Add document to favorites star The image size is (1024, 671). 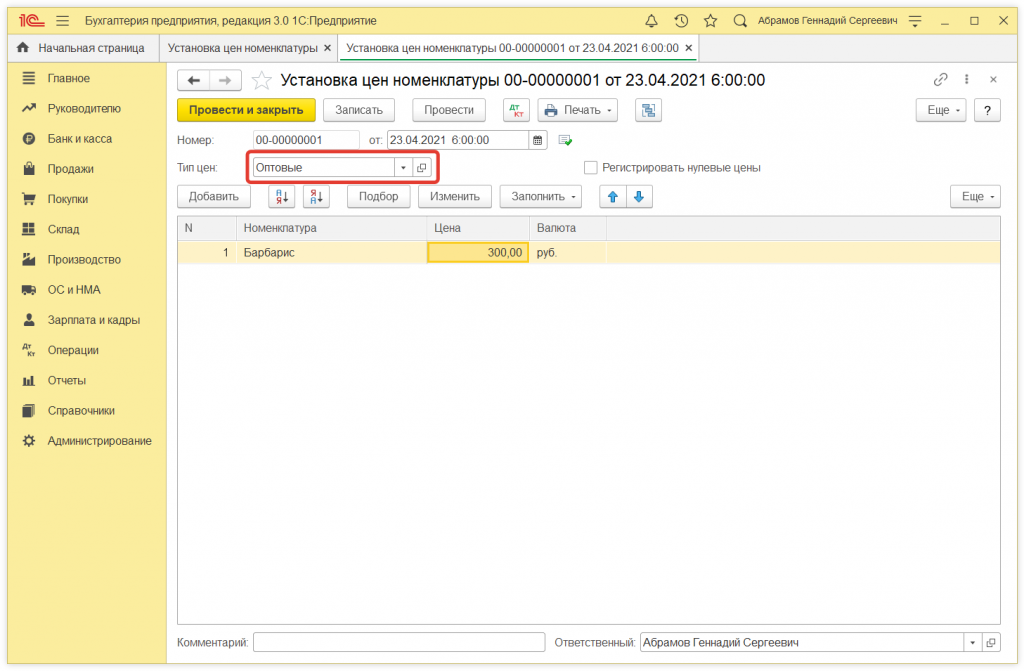pyautogui.click(x=261, y=80)
